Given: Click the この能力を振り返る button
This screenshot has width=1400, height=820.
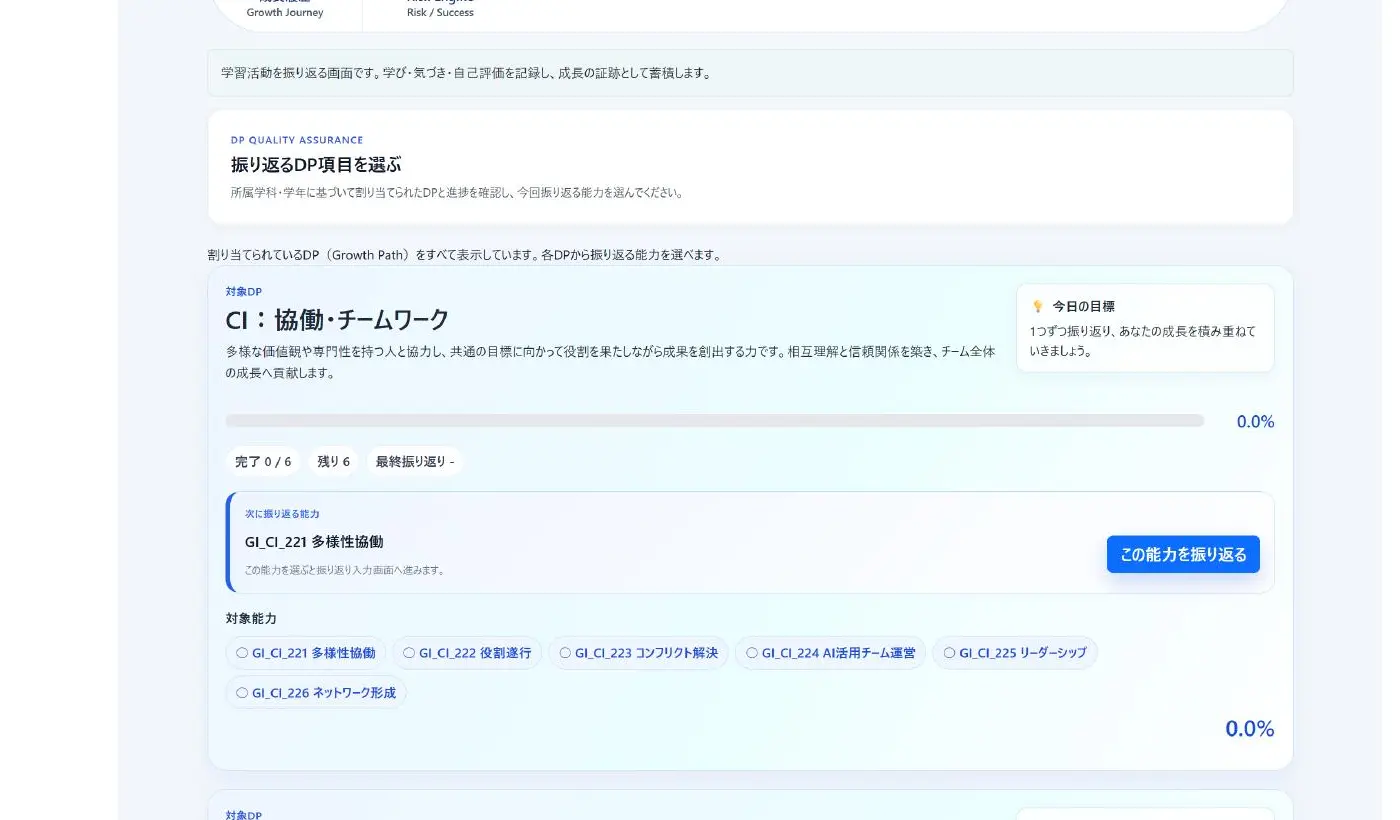Looking at the screenshot, I should 1183,554.
